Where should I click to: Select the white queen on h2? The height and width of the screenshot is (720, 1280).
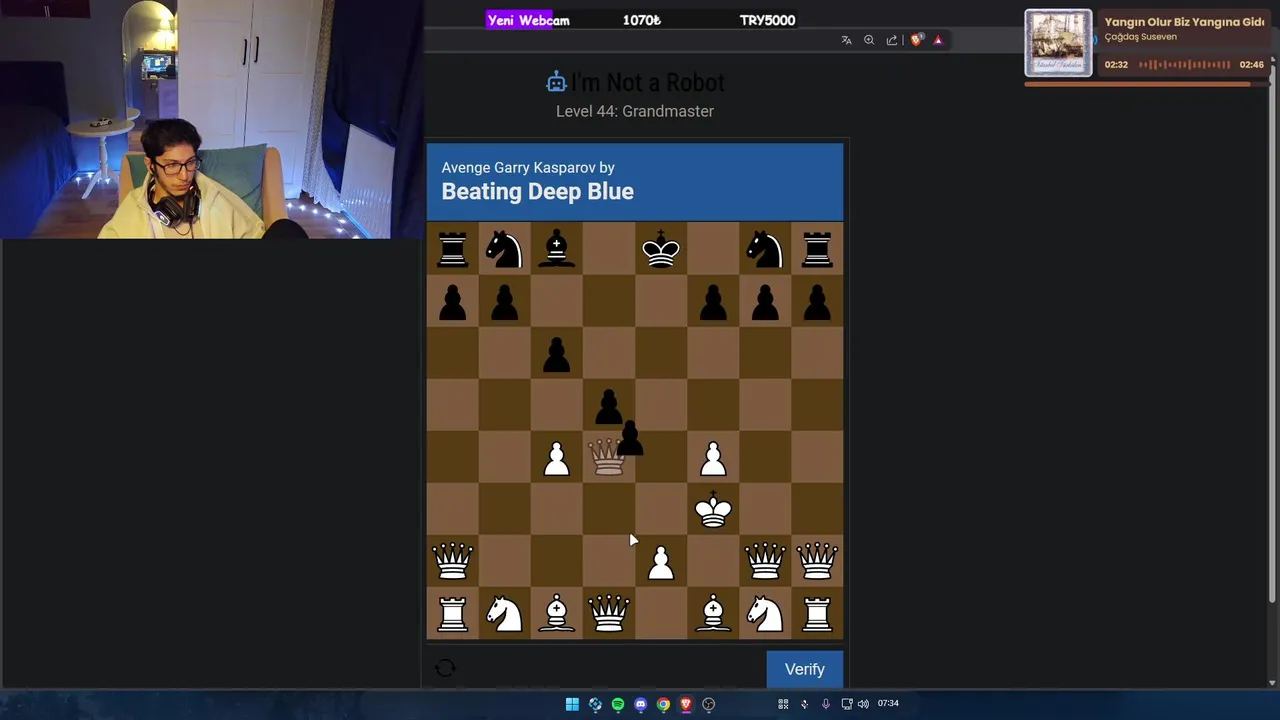pos(817,562)
